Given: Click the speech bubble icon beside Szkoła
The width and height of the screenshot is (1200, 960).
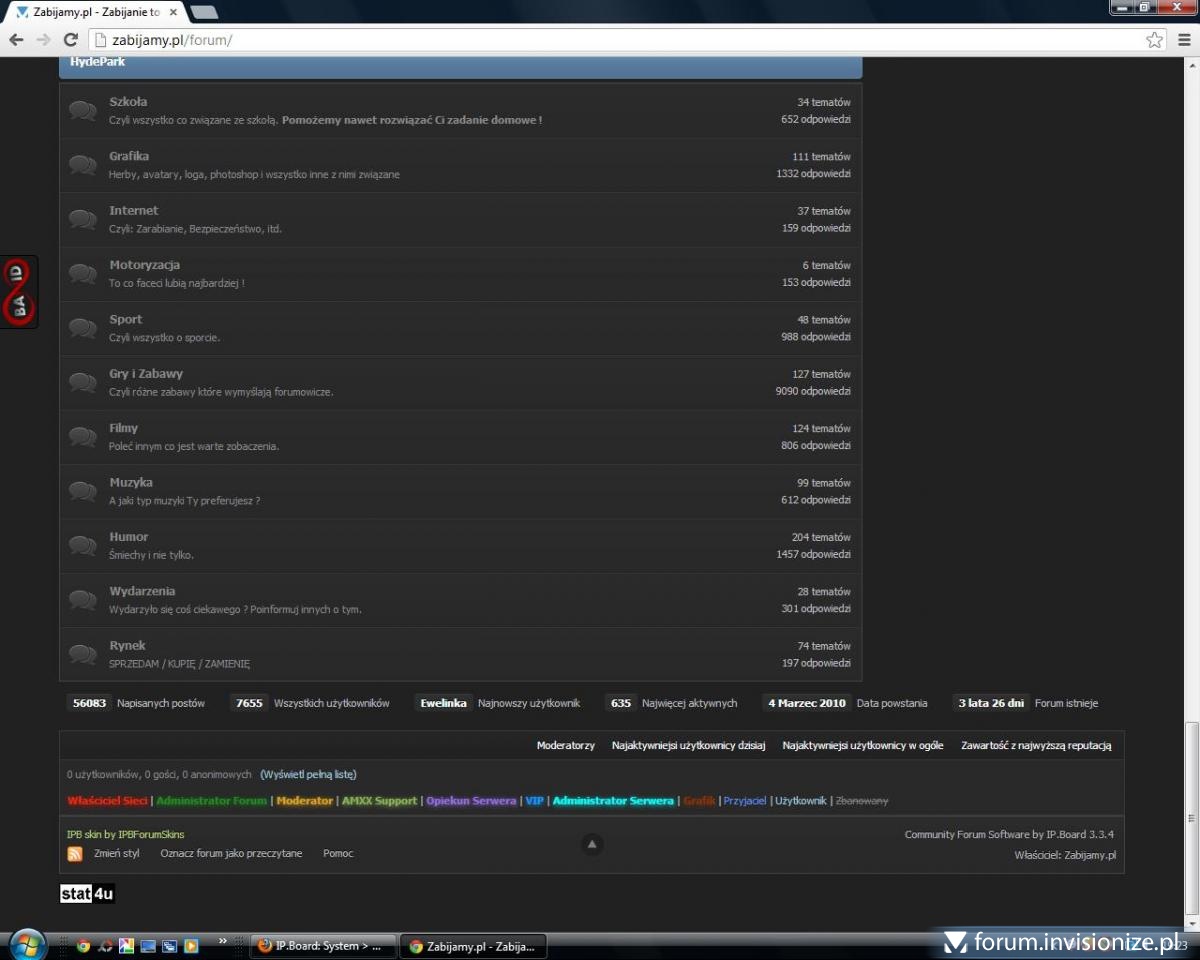Looking at the screenshot, I should click(x=83, y=110).
